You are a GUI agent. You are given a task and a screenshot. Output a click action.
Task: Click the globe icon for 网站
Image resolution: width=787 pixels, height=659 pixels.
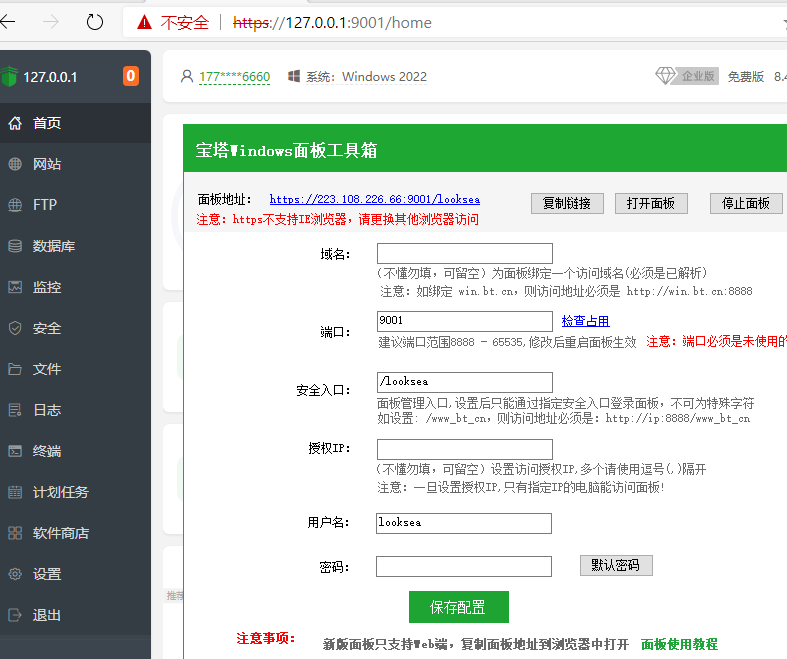point(15,164)
